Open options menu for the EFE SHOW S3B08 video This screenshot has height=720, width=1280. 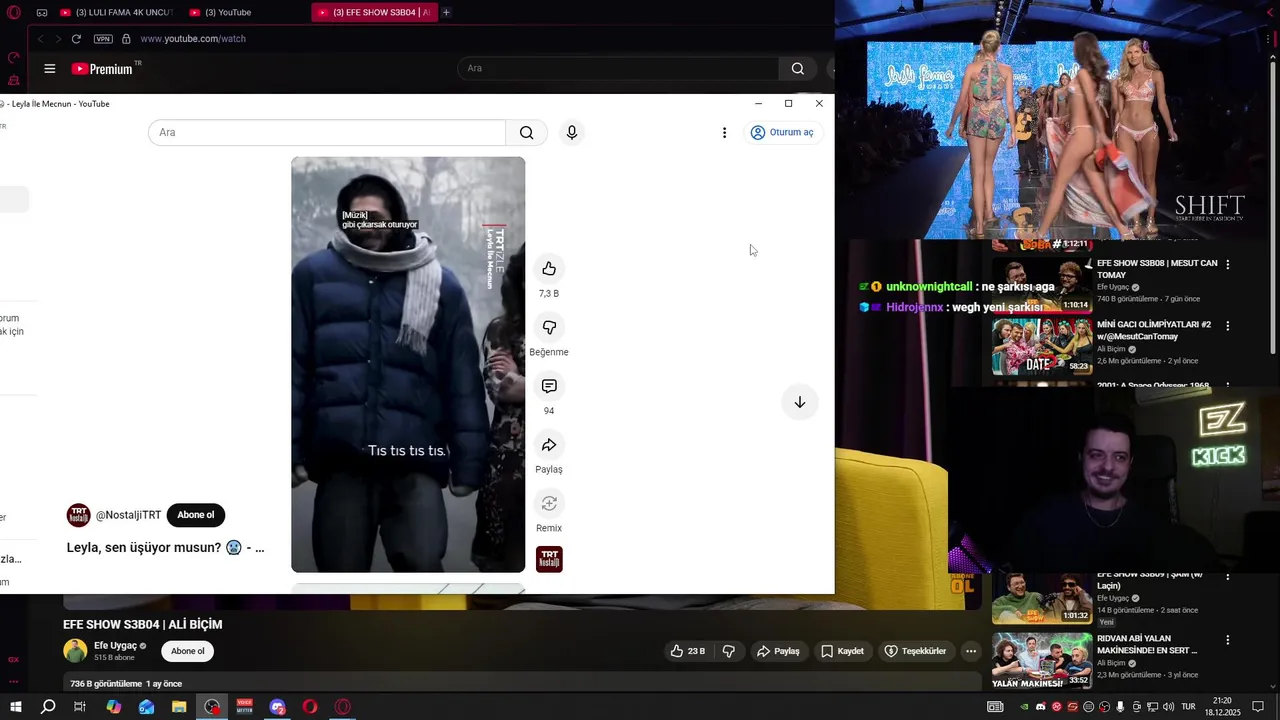(1228, 265)
